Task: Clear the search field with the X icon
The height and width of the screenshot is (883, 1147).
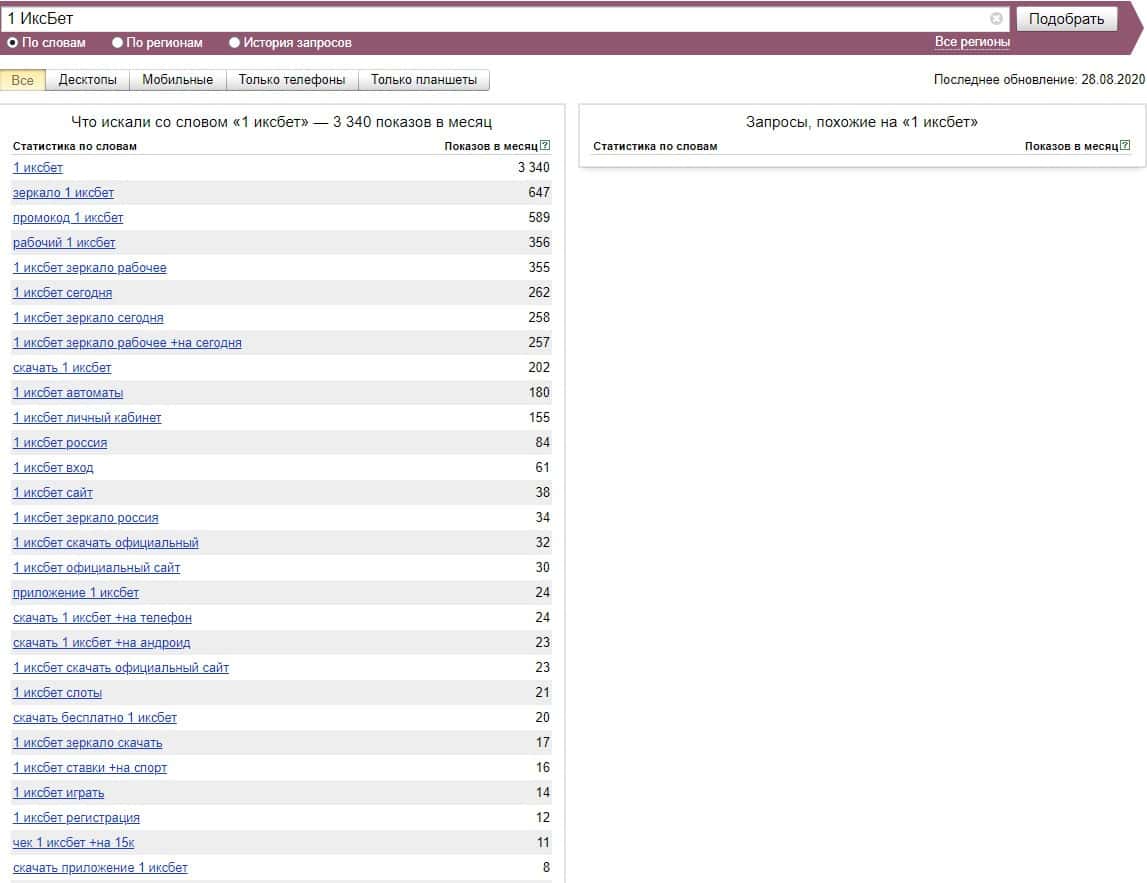Action: point(996,19)
